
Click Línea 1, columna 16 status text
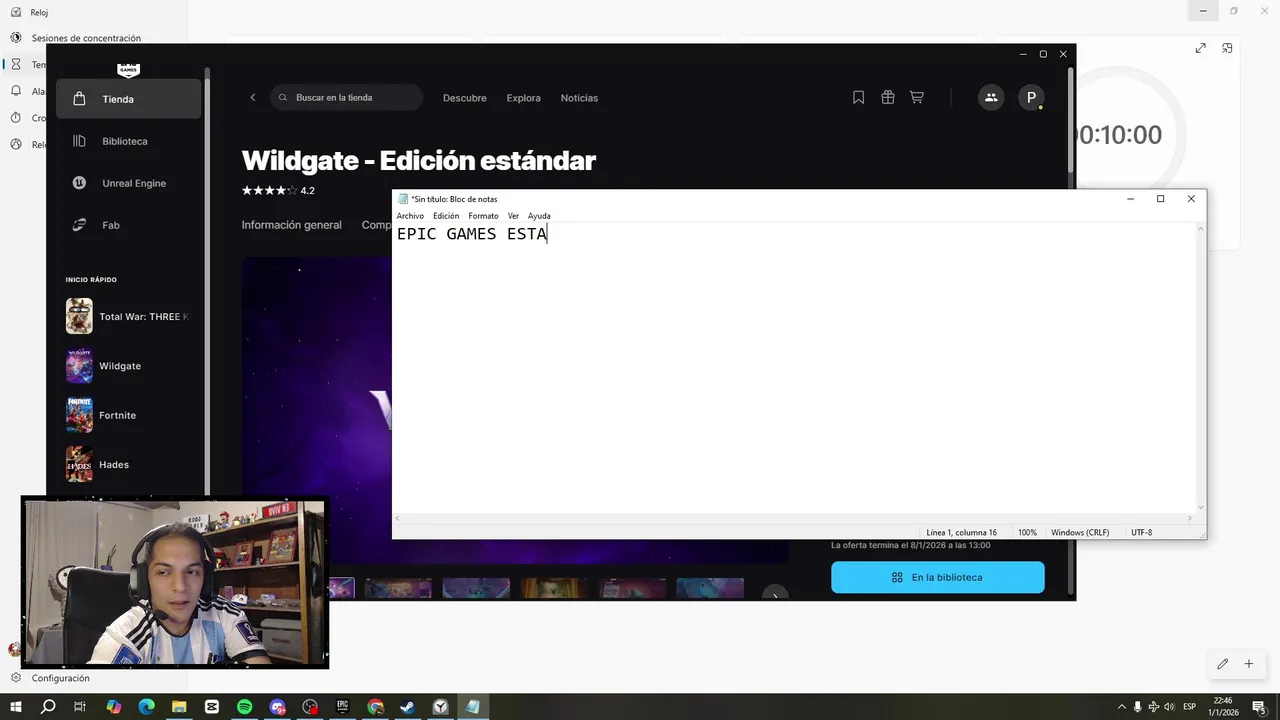point(961,533)
